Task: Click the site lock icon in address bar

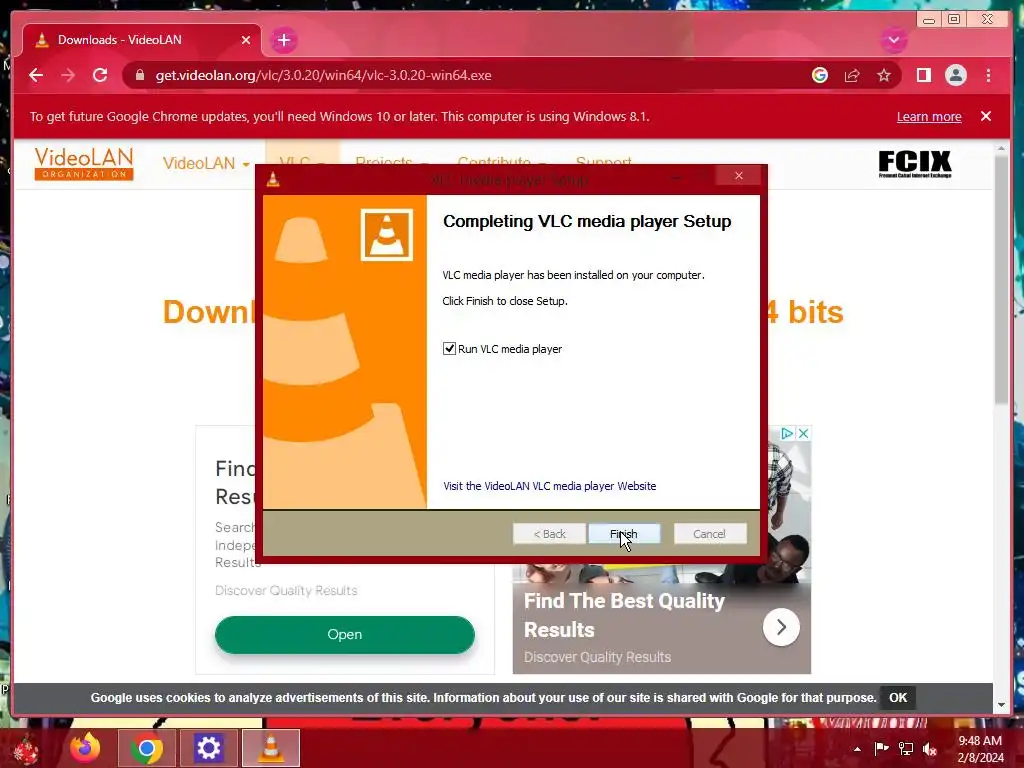Action: 139,75
